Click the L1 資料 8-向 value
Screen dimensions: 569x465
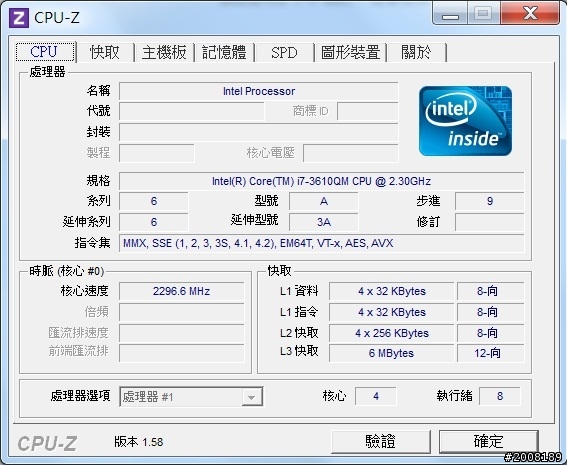click(491, 291)
